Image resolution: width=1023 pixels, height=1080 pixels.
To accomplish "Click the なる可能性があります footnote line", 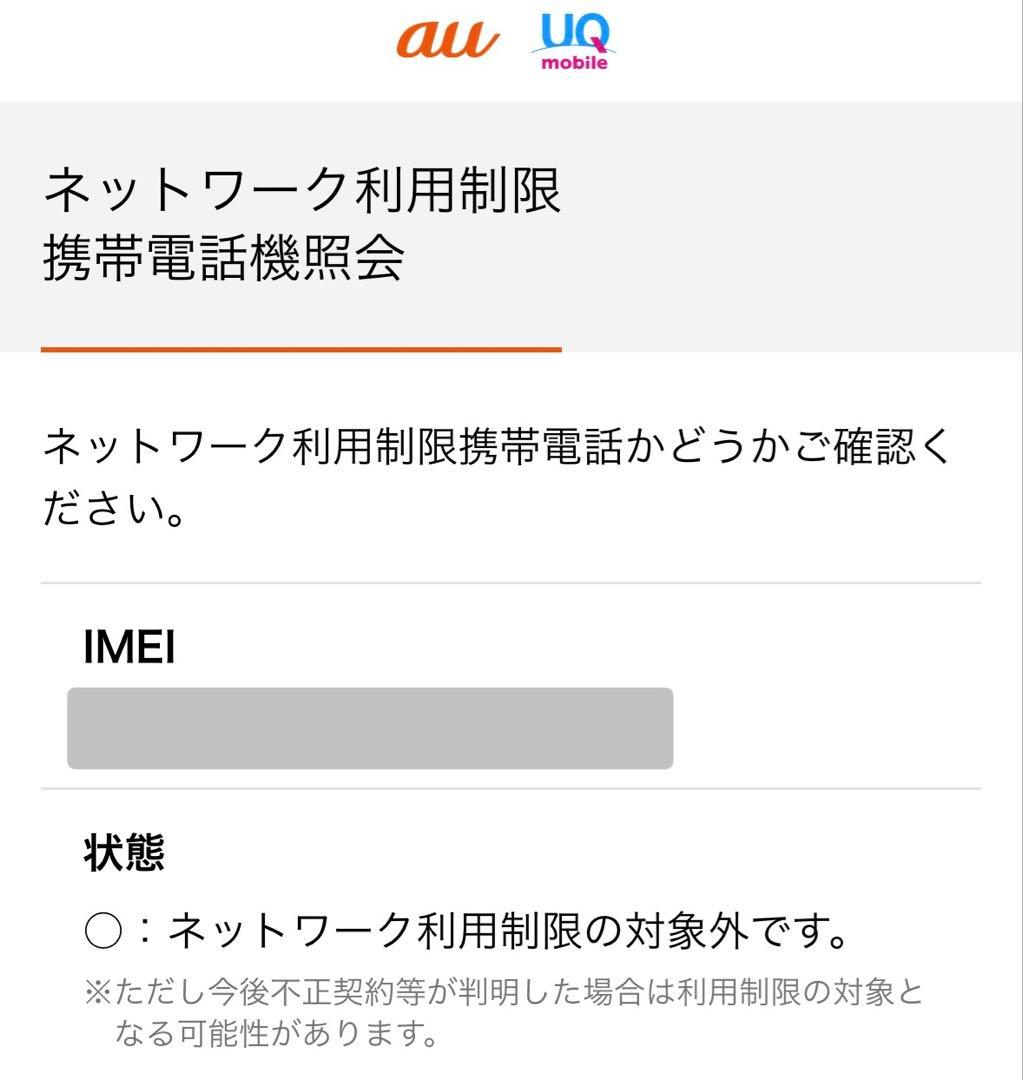I will (277, 1034).
